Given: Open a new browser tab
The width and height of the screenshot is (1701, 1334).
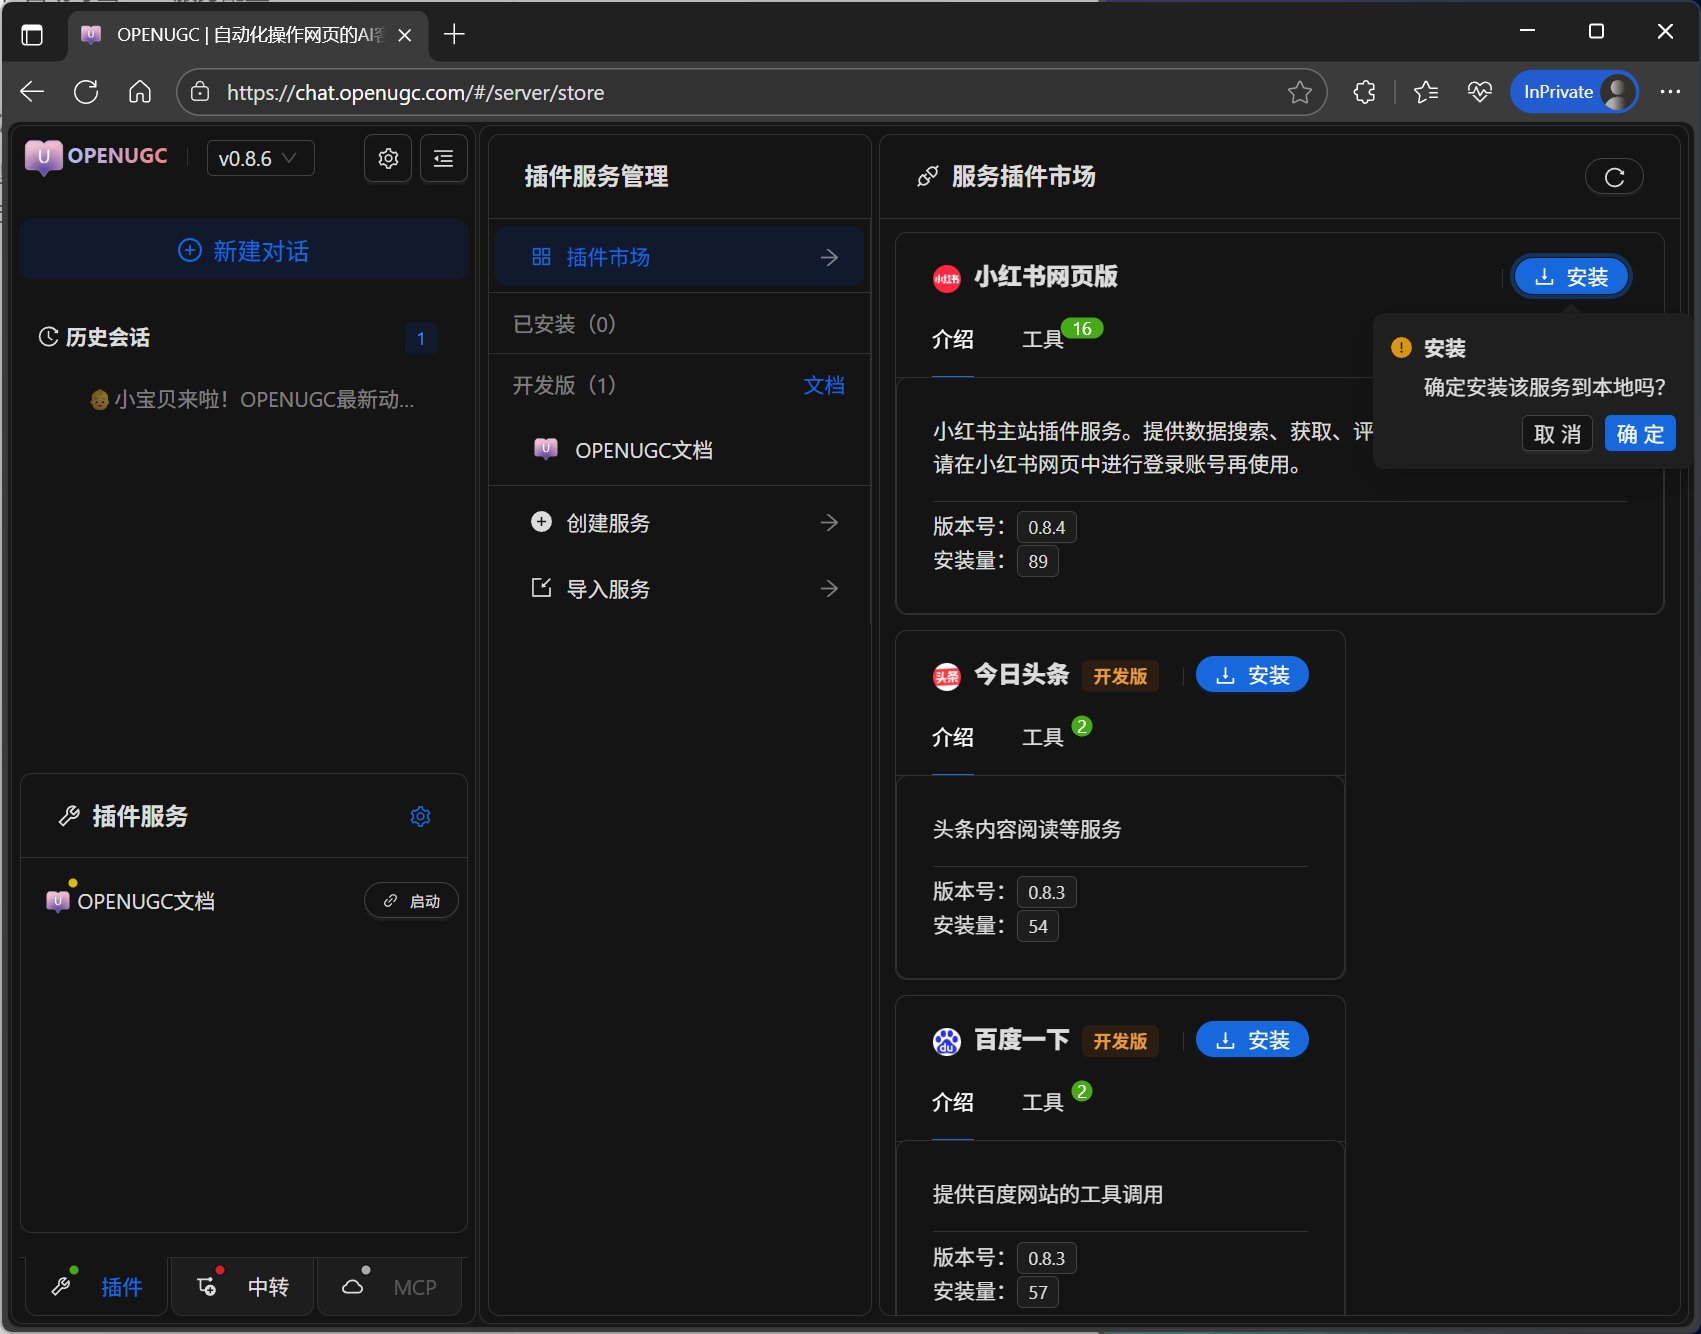Looking at the screenshot, I should [x=454, y=34].
